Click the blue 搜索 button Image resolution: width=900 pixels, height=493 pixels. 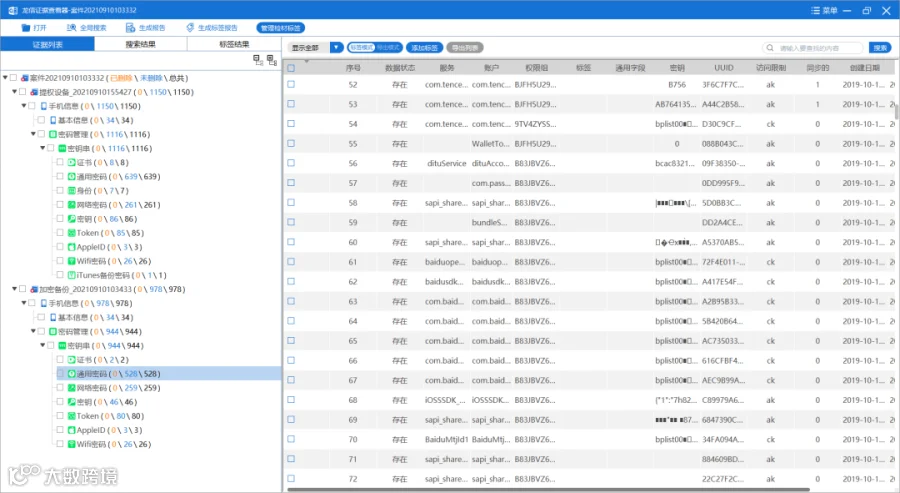click(x=880, y=48)
